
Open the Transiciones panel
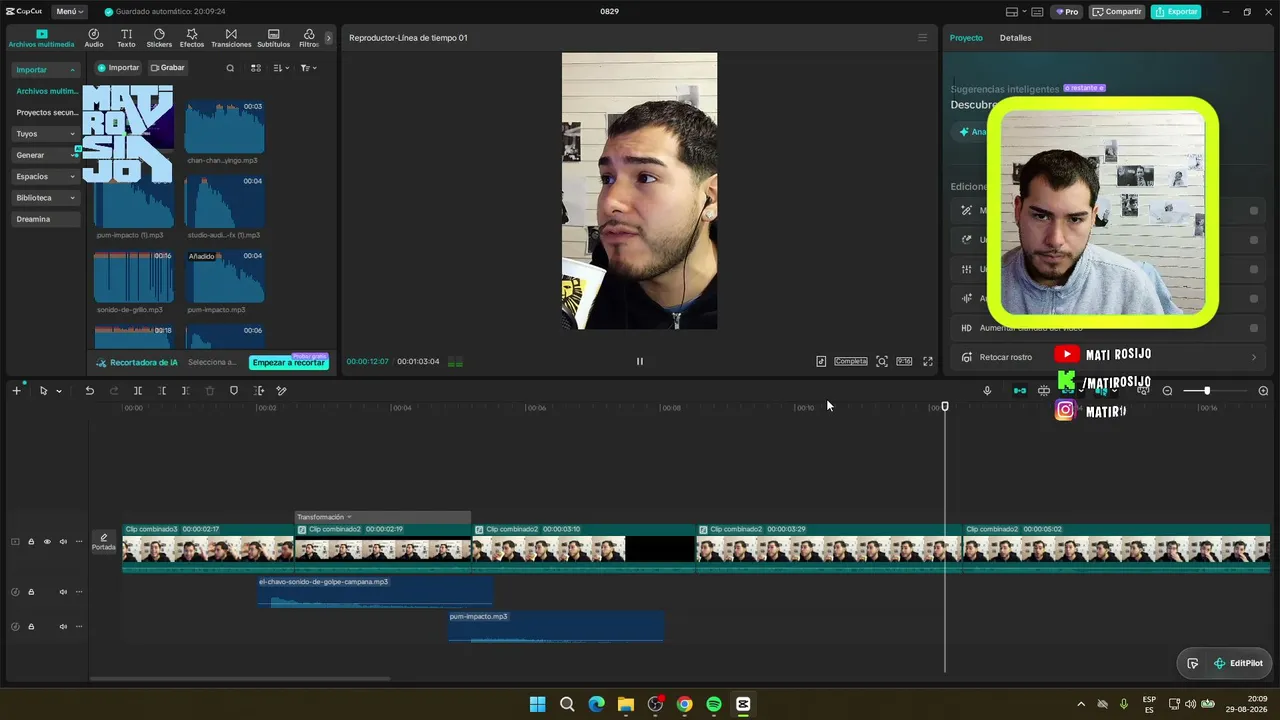(x=231, y=38)
